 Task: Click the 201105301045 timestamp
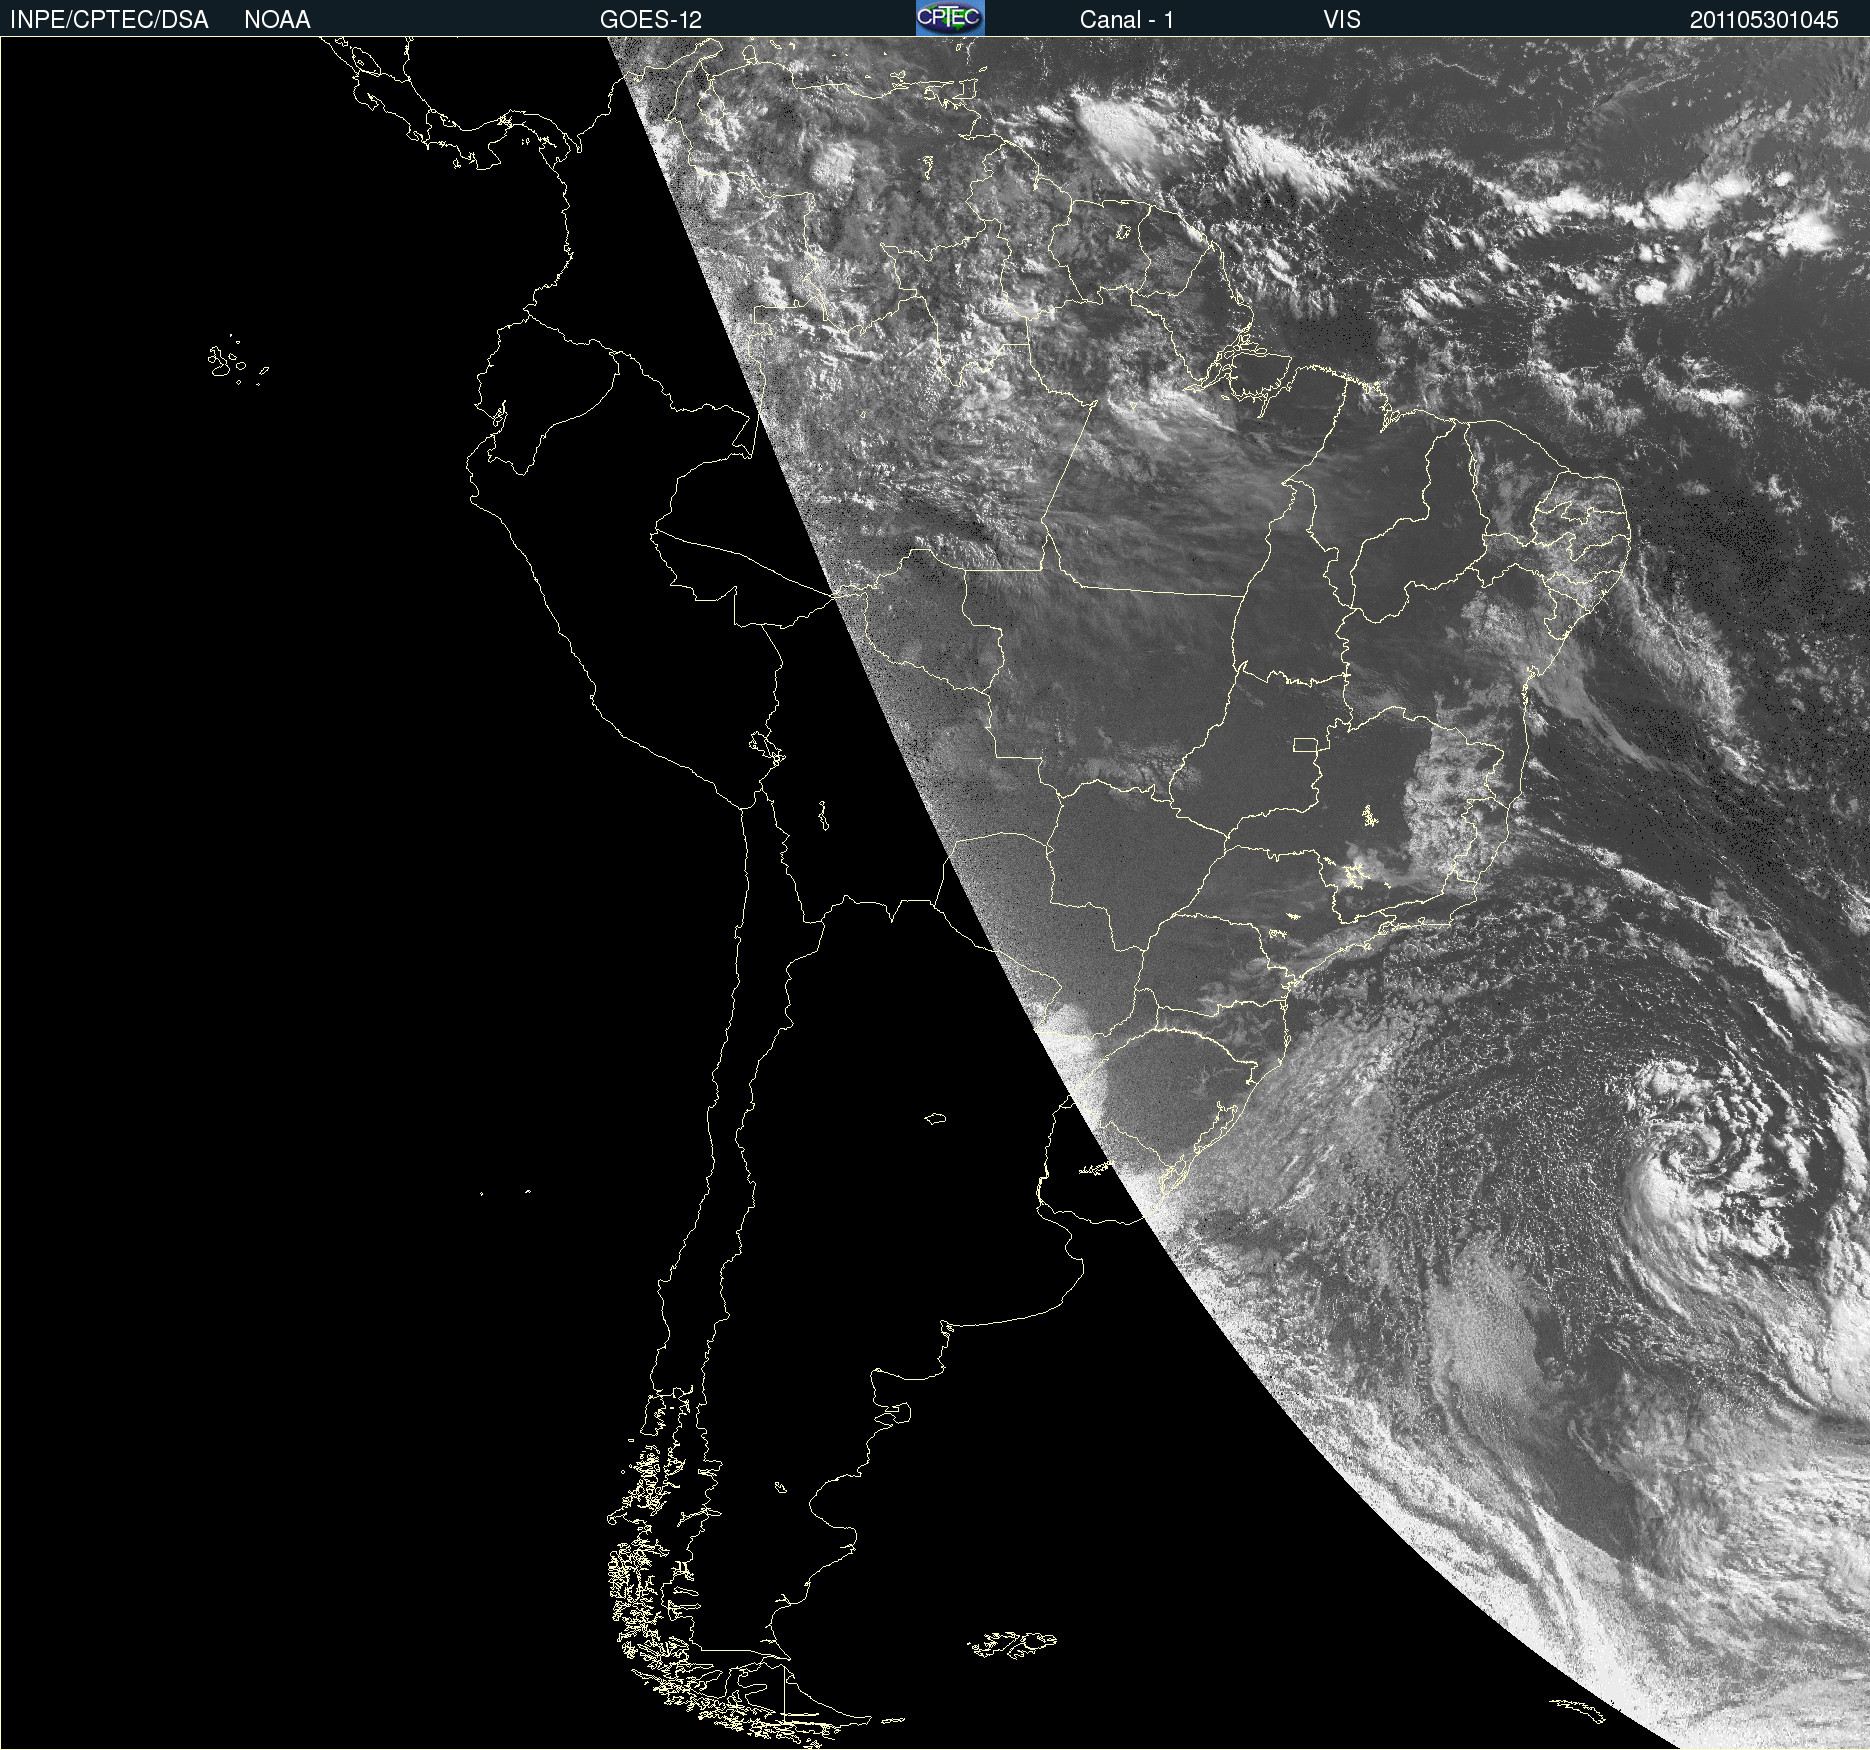pyautogui.click(x=1764, y=20)
